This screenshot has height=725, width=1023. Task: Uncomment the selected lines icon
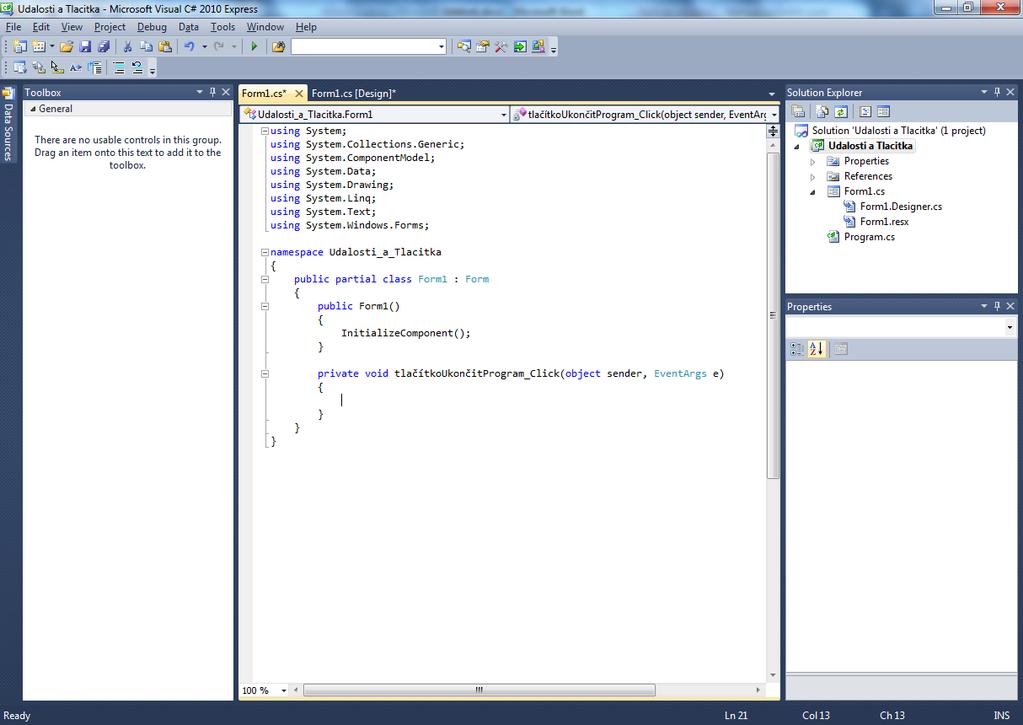(x=137, y=67)
